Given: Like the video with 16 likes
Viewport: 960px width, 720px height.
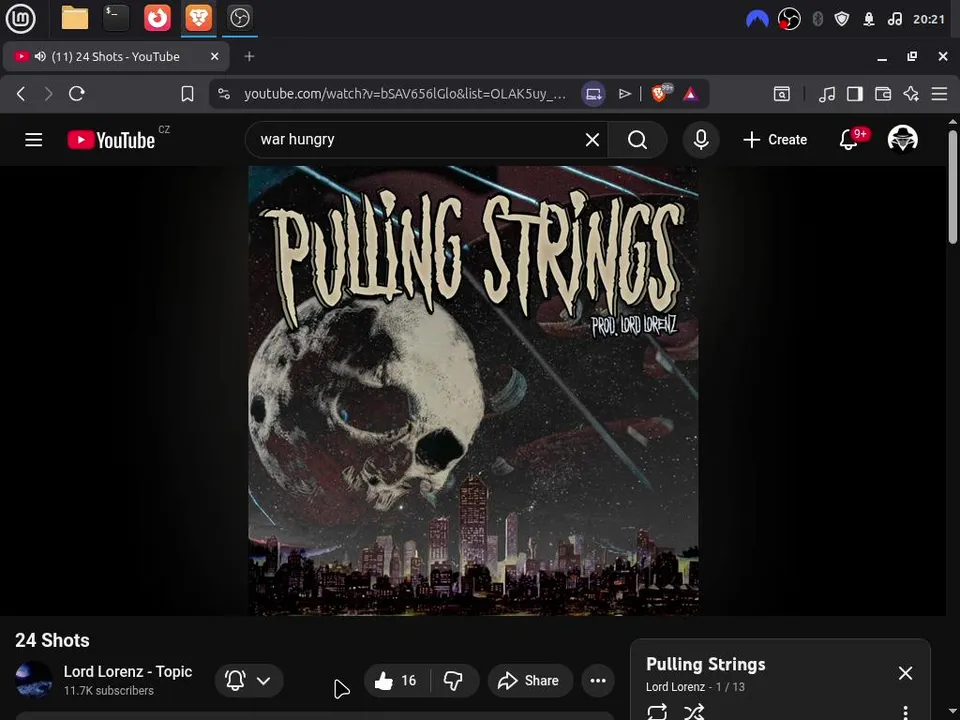Looking at the screenshot, I should click(396, 680).
